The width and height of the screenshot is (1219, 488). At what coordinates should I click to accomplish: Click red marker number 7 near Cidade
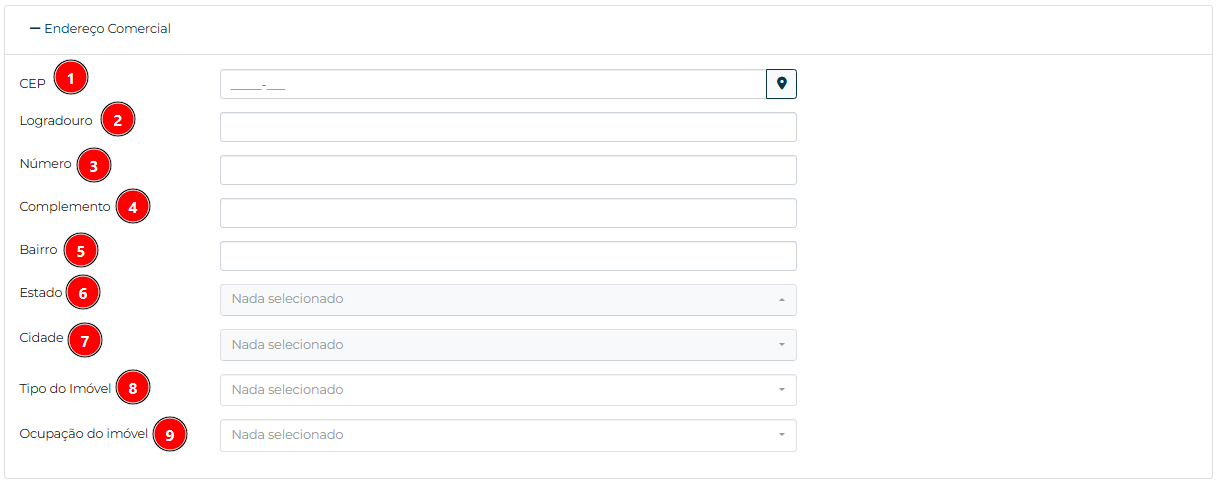[x=85, y=340]
